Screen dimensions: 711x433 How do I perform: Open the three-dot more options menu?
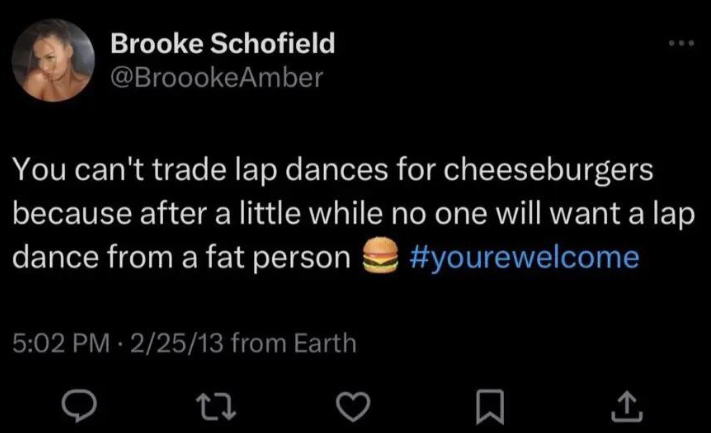point(680,46)
